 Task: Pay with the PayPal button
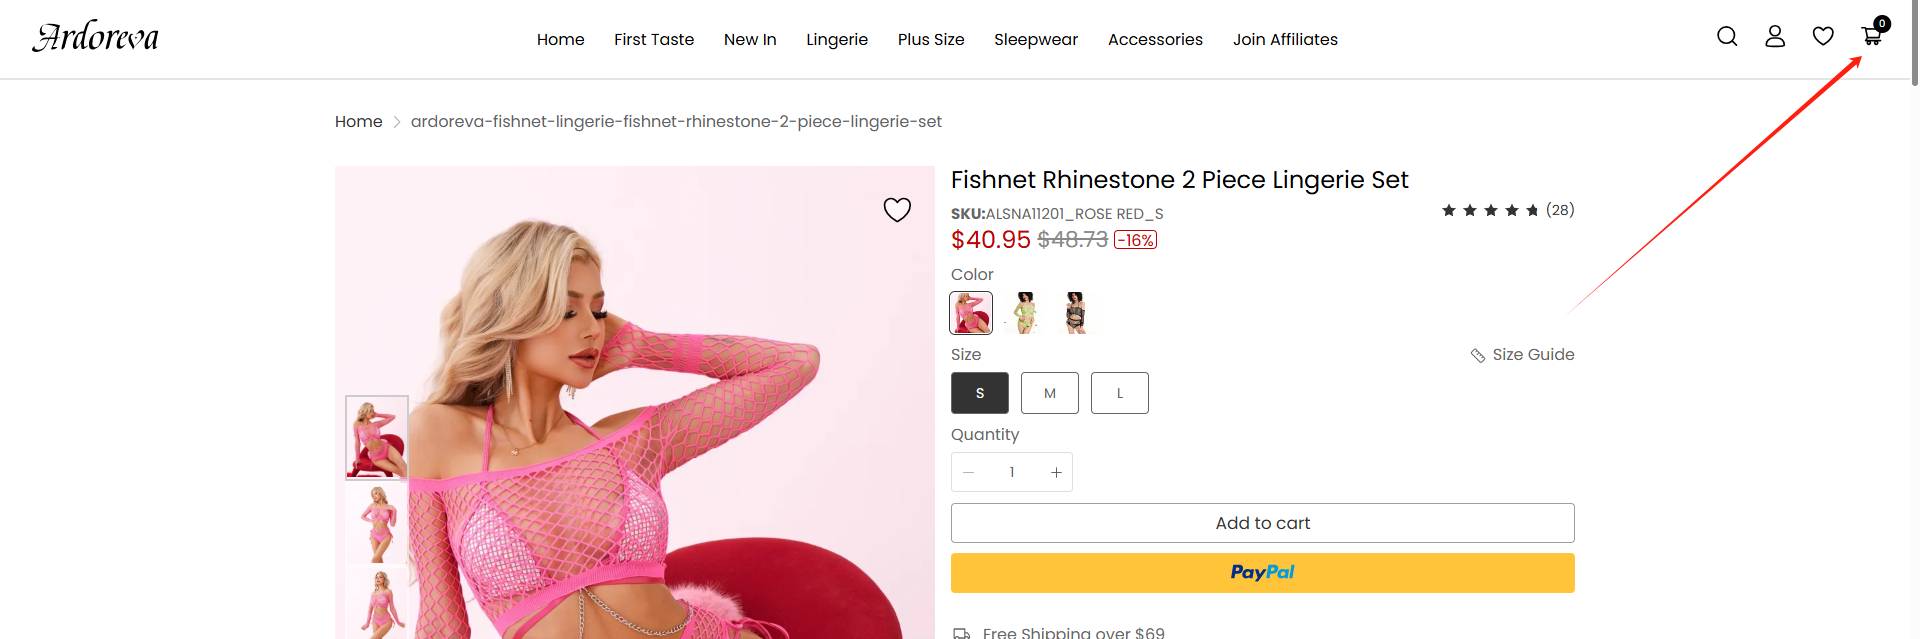(1262, 573)
